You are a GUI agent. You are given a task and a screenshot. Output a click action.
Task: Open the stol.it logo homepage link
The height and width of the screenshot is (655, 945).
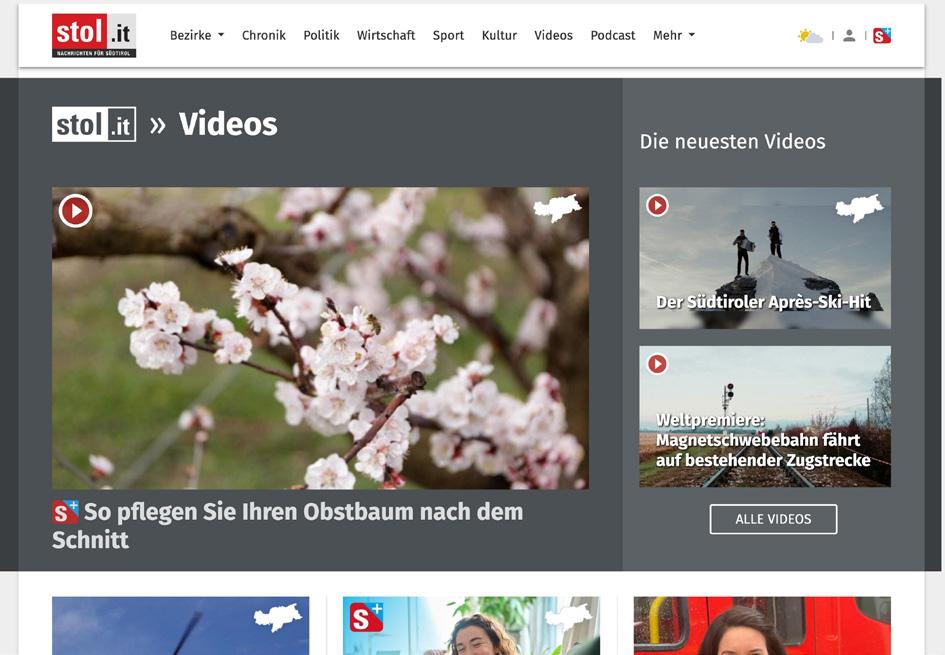click(94, 36)
